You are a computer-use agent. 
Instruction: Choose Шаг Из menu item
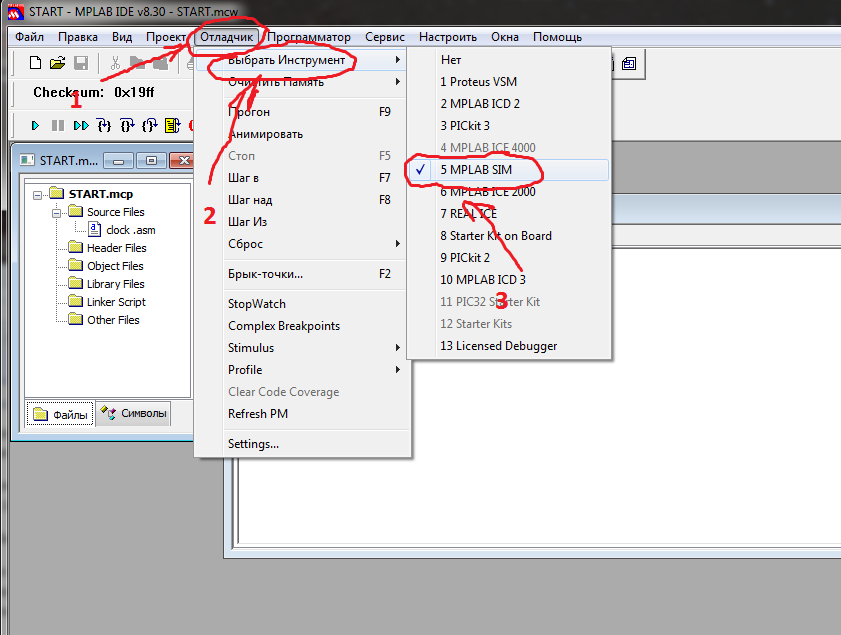303,222
